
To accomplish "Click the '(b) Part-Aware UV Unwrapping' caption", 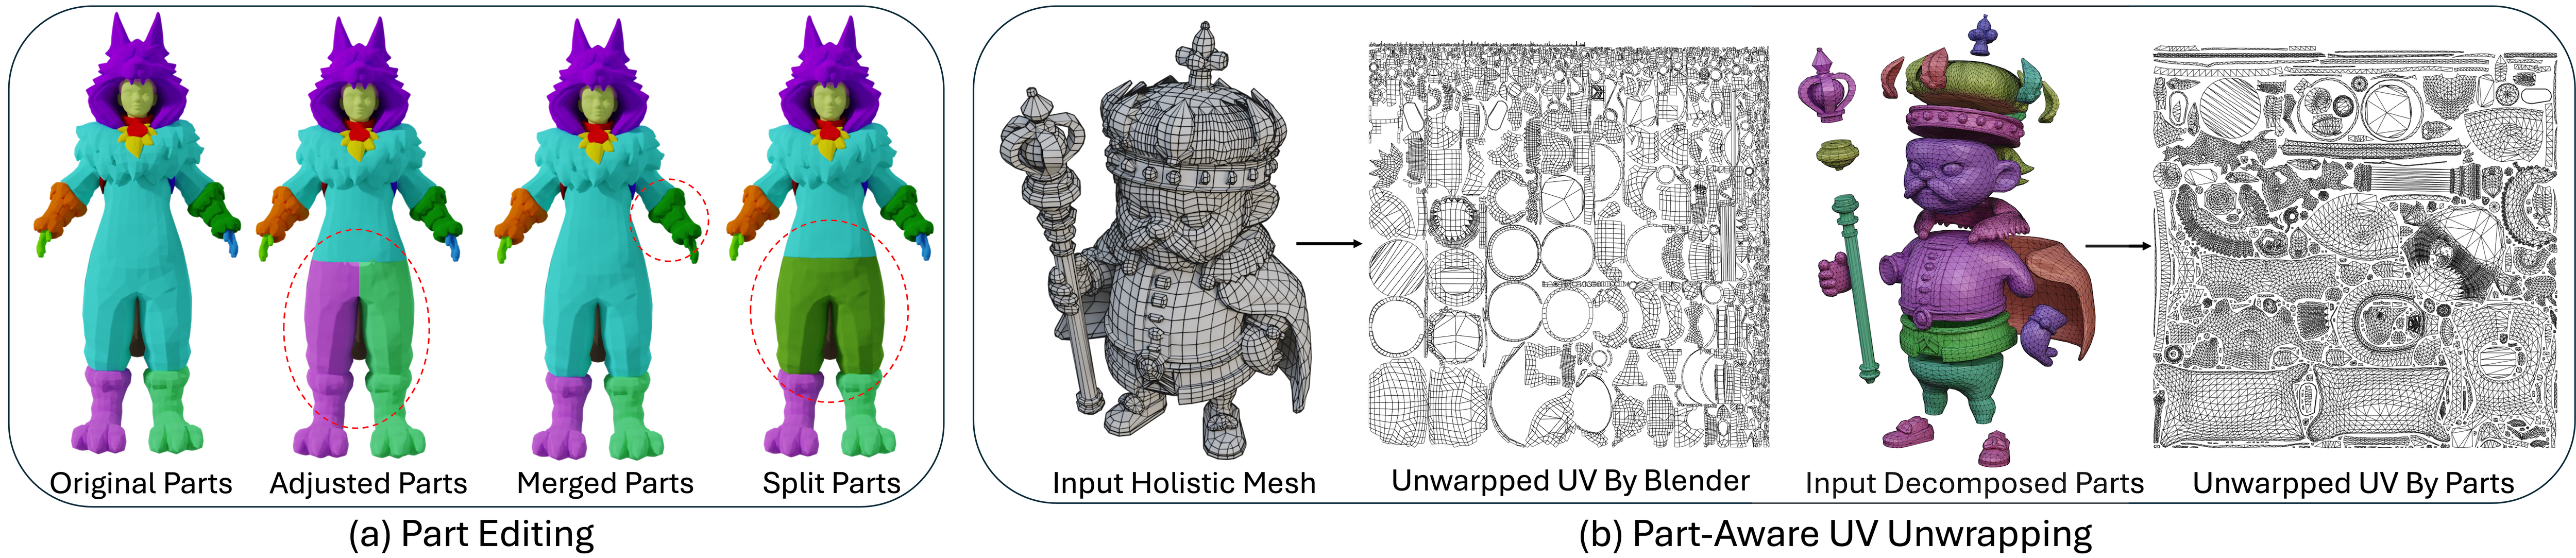I will pos(1835,534).
